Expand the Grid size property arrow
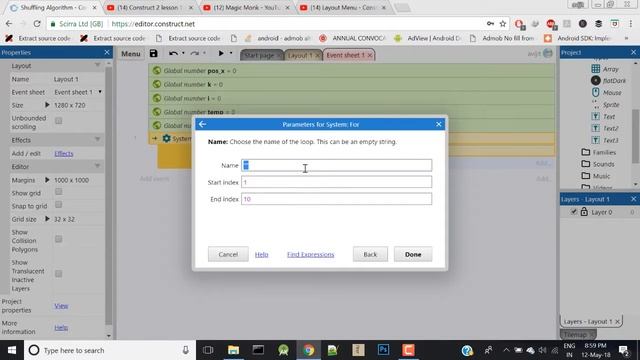This screenshot has height=360, width=640. point(47,219)
